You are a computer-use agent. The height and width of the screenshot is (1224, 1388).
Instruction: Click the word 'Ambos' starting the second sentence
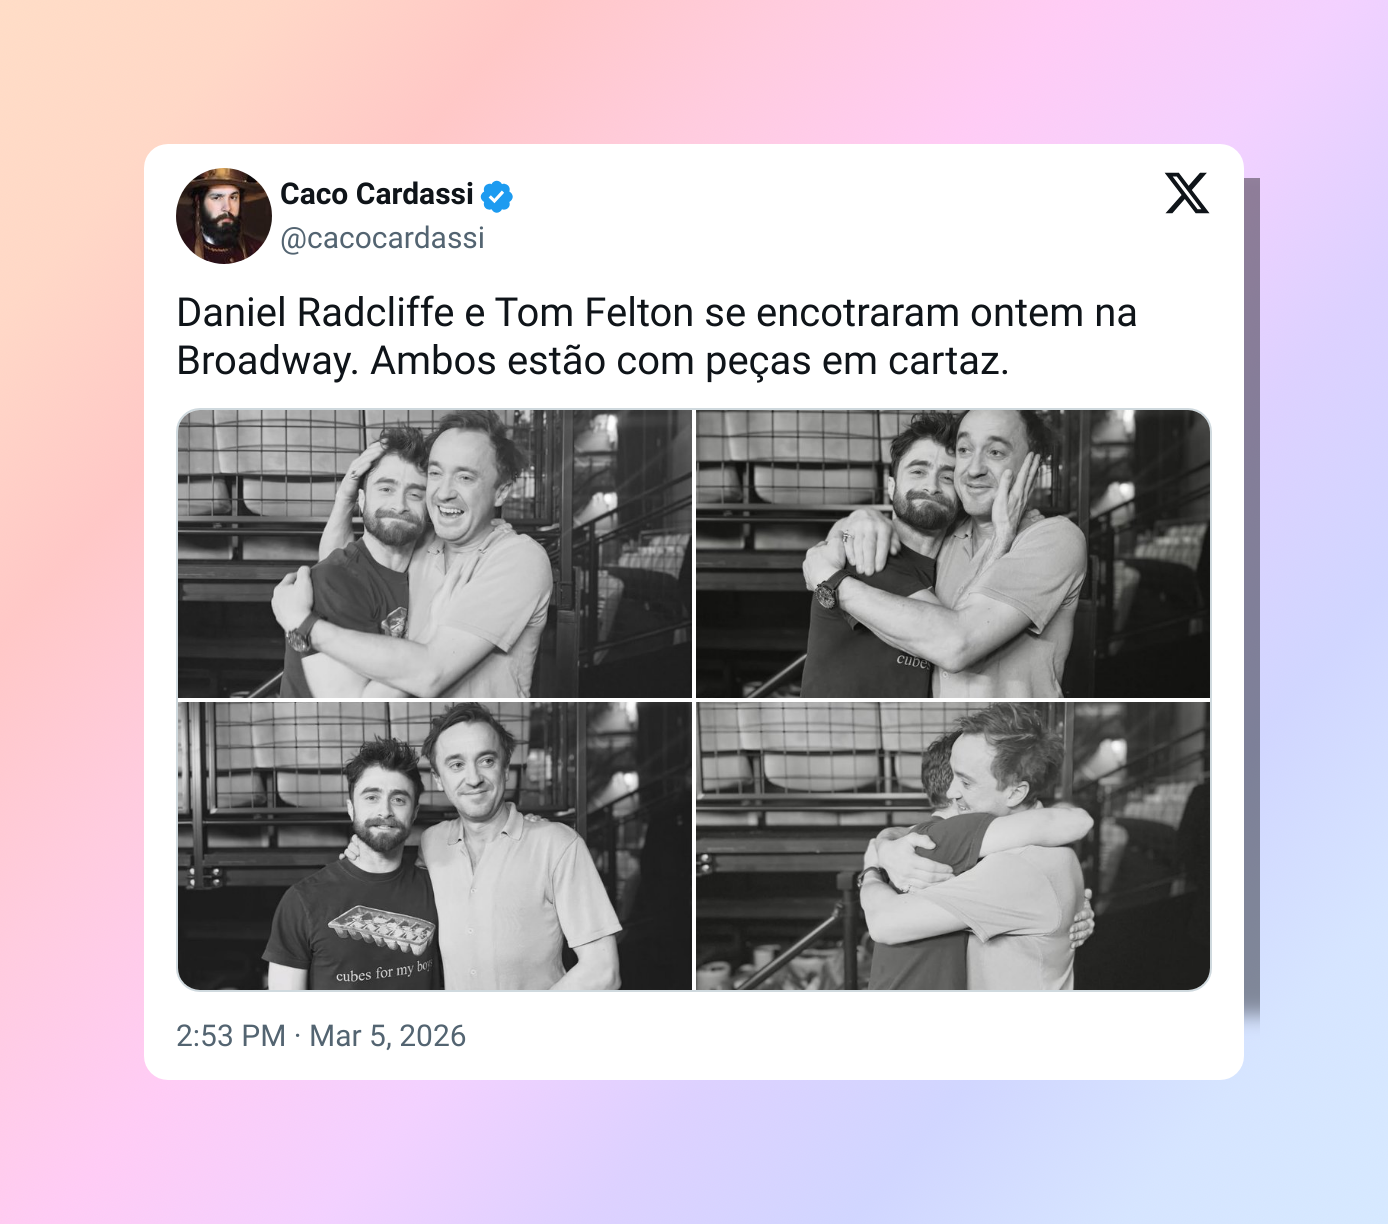[433, 361]
